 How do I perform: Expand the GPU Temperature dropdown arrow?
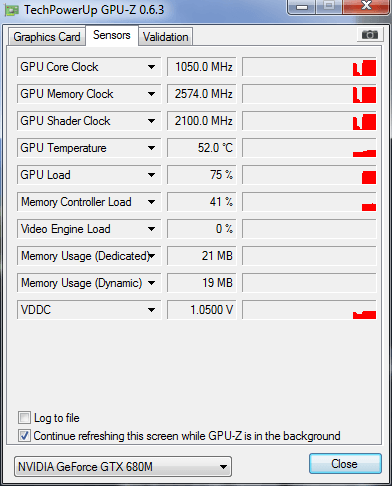(151, 148)
